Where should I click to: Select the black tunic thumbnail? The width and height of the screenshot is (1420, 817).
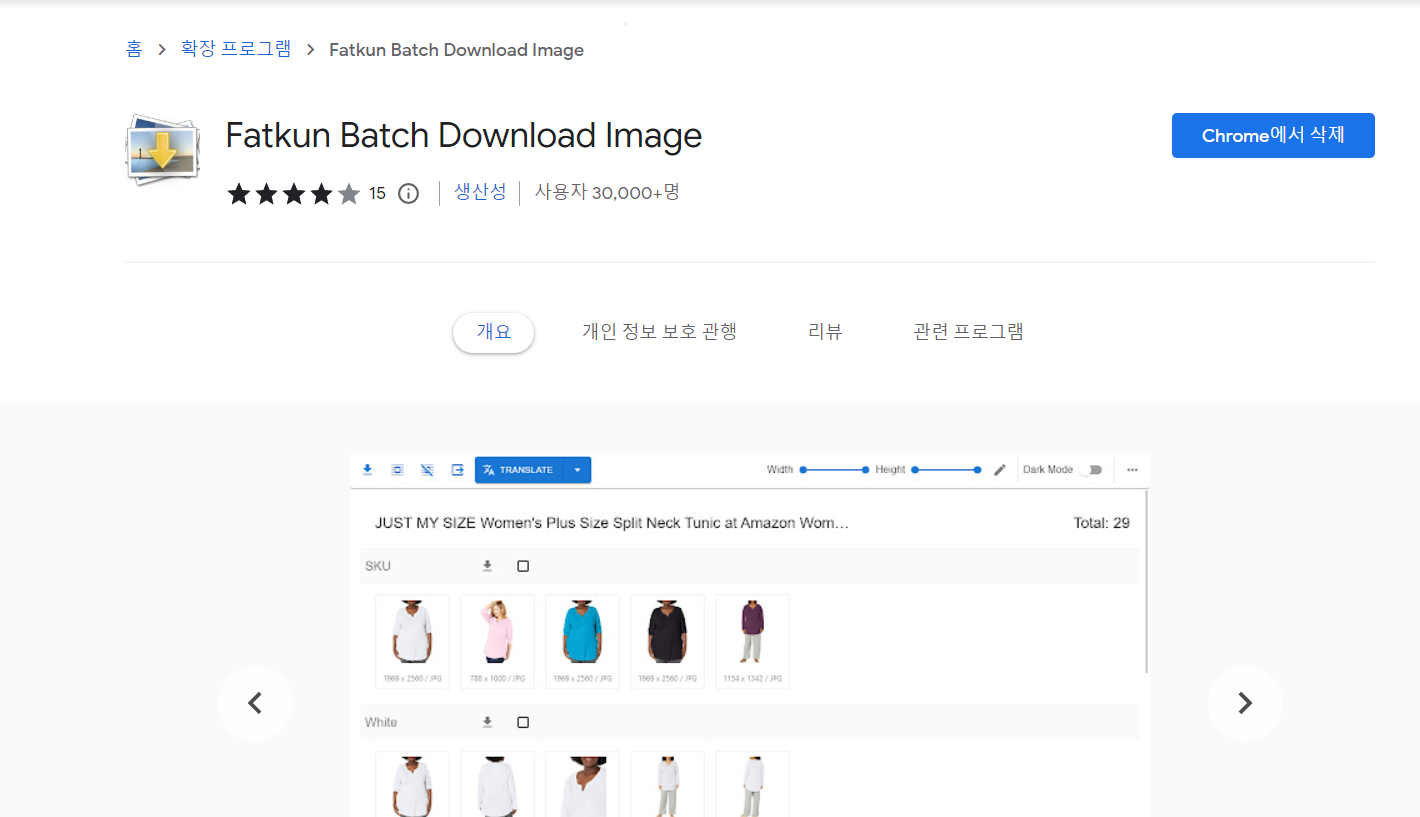tap(667, 642)
